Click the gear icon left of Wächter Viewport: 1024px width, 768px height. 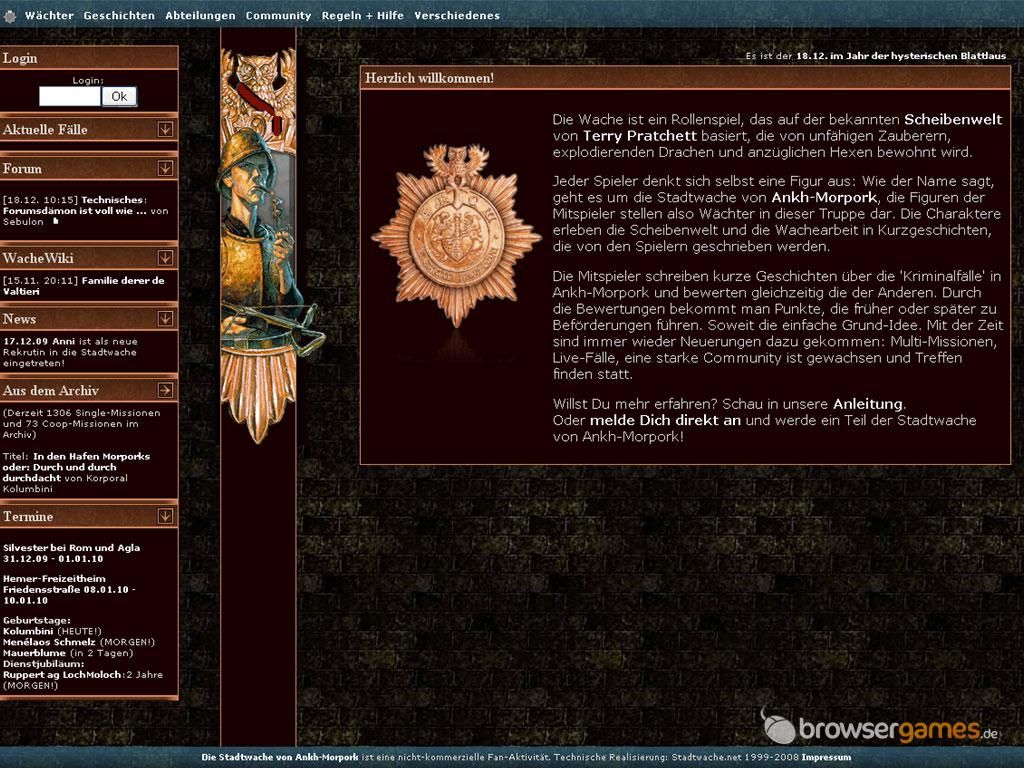[x=10, y=16]
